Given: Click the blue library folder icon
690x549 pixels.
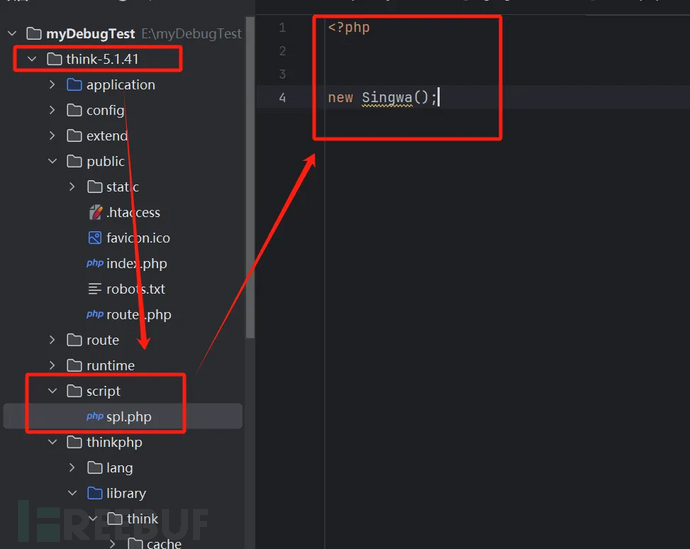Looking at the screenshot, I should point(95,493).
